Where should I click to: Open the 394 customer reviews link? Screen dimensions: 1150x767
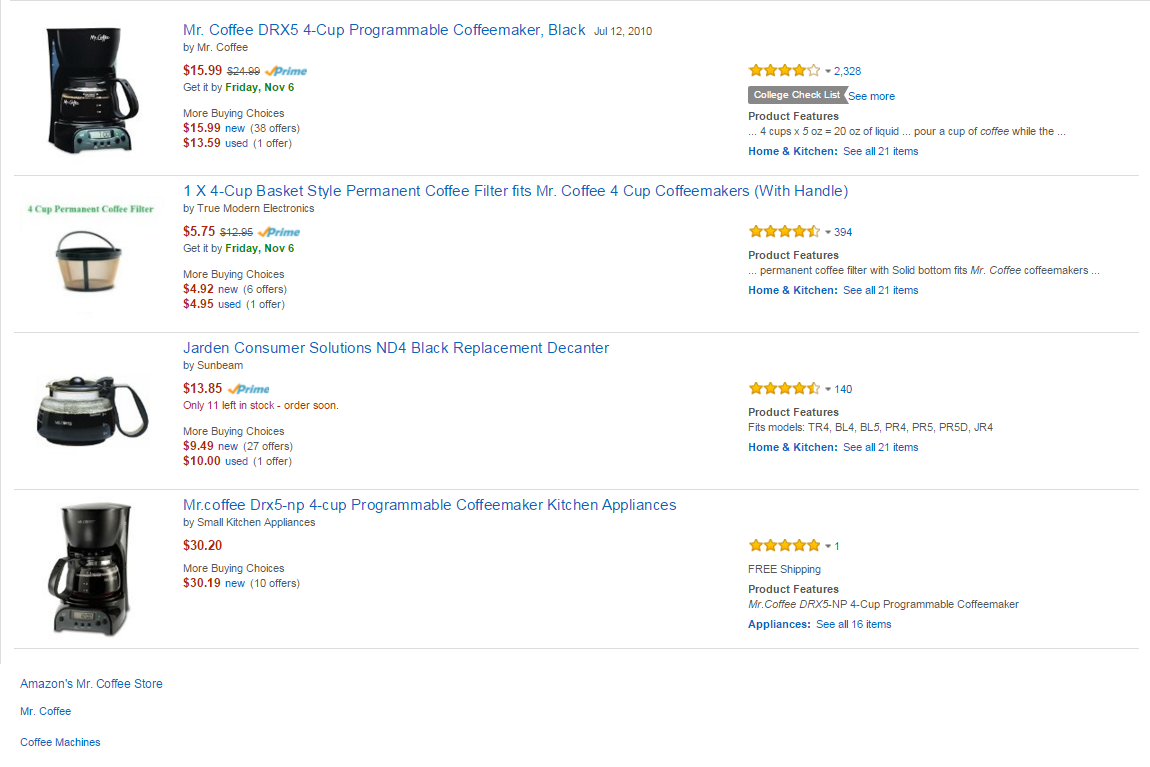843,232
